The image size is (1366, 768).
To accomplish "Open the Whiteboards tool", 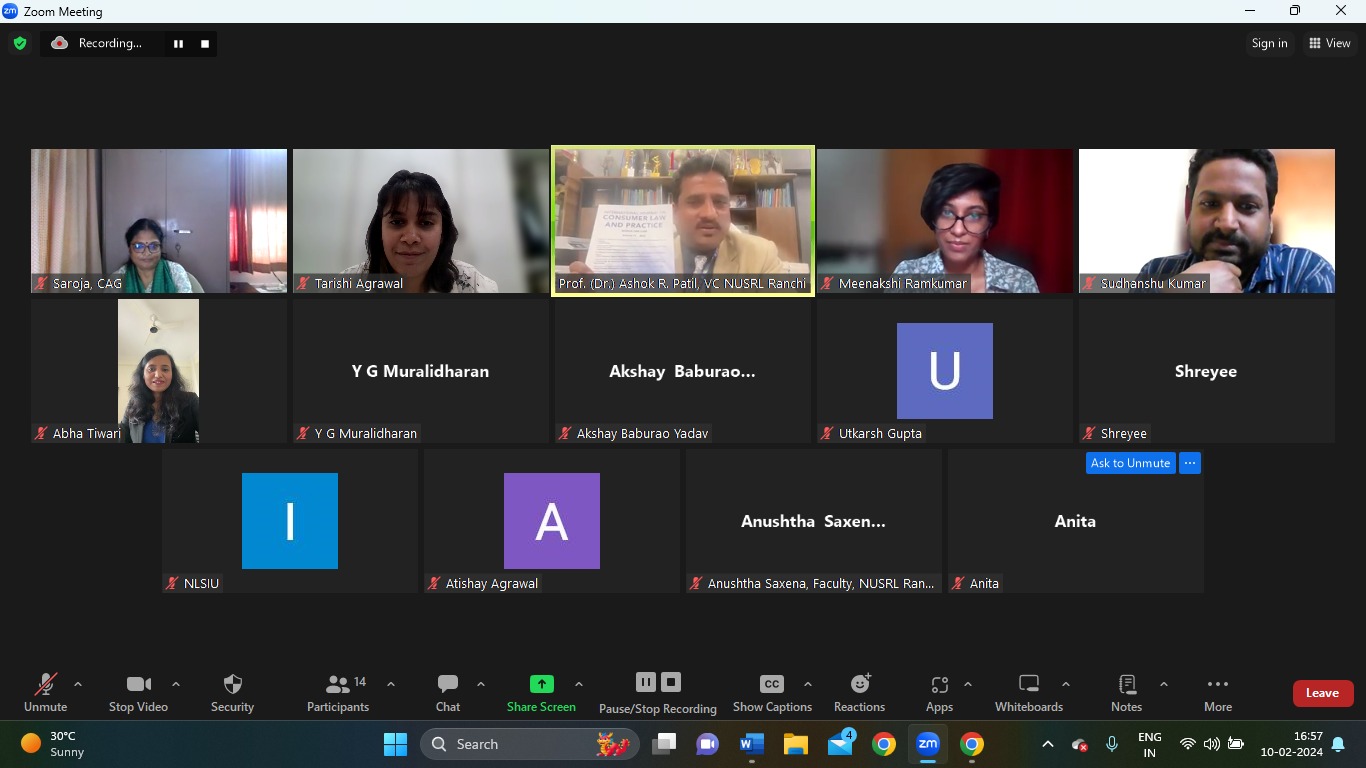I will tap(1028, 685).
